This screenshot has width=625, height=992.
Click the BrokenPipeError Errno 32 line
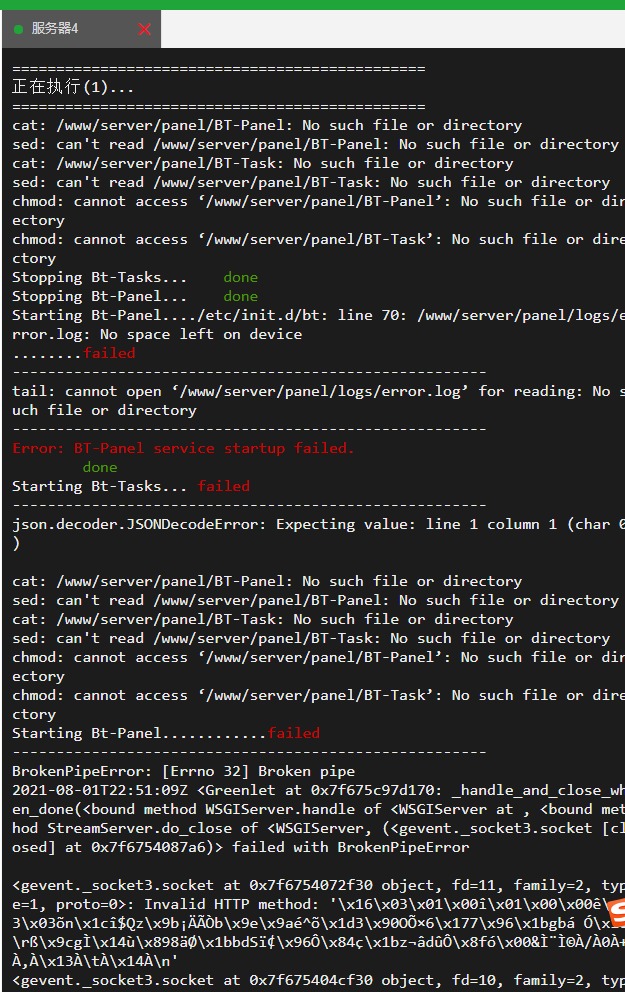pos(183,771)
